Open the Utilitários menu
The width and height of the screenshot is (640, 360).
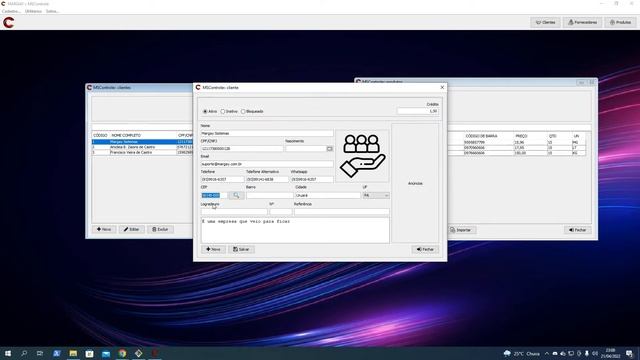(x=33, y=11)
